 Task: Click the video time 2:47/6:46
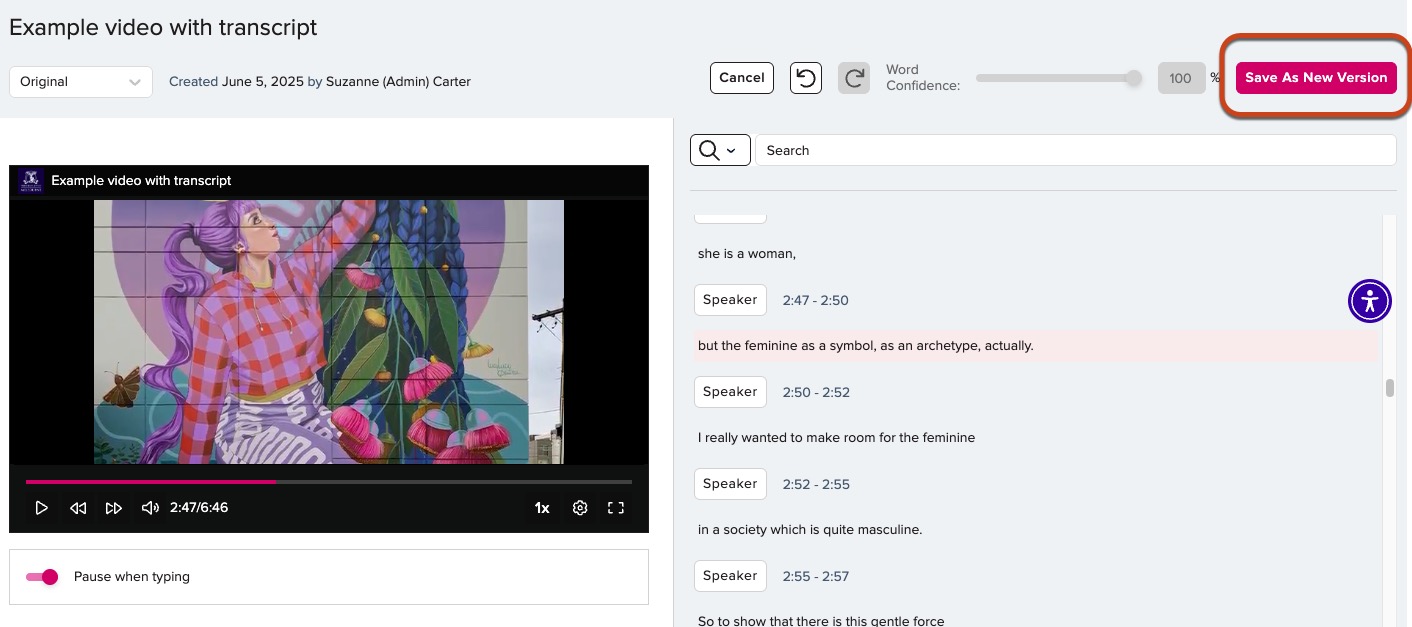point(199,508)
